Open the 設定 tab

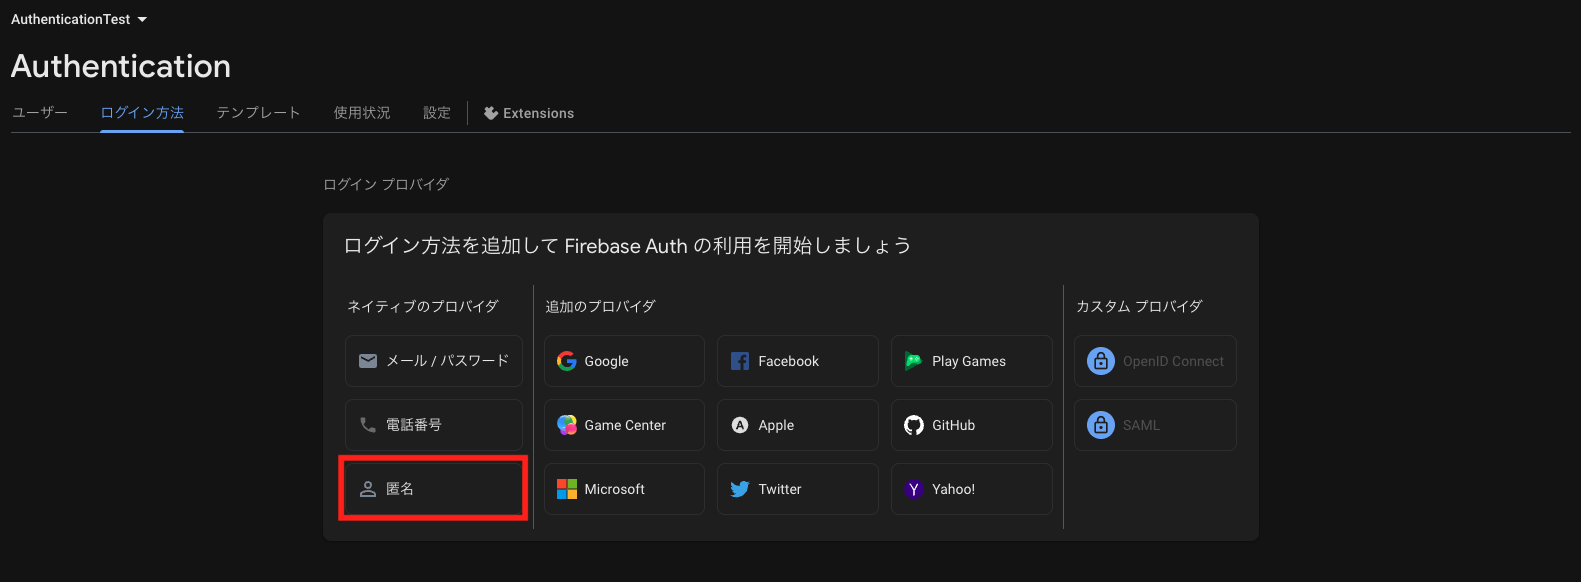(437, 113)
